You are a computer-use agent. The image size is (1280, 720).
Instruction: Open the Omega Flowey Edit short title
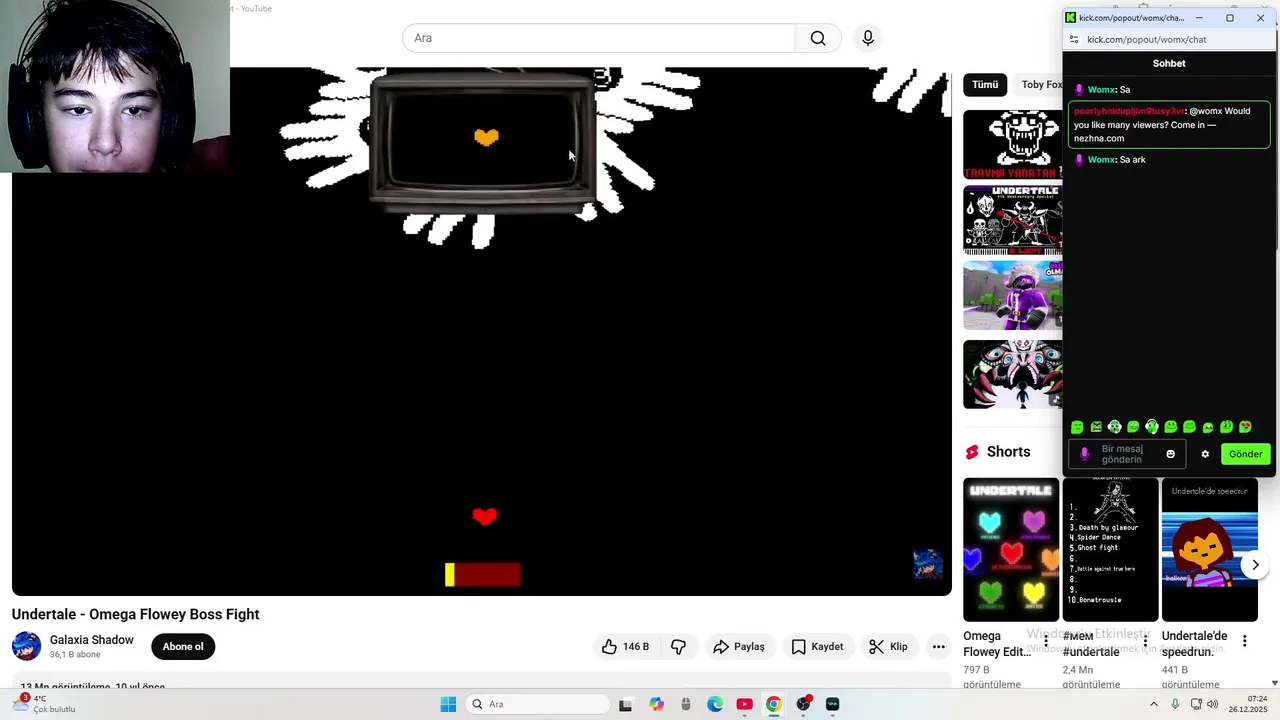[x=997, y=644]
